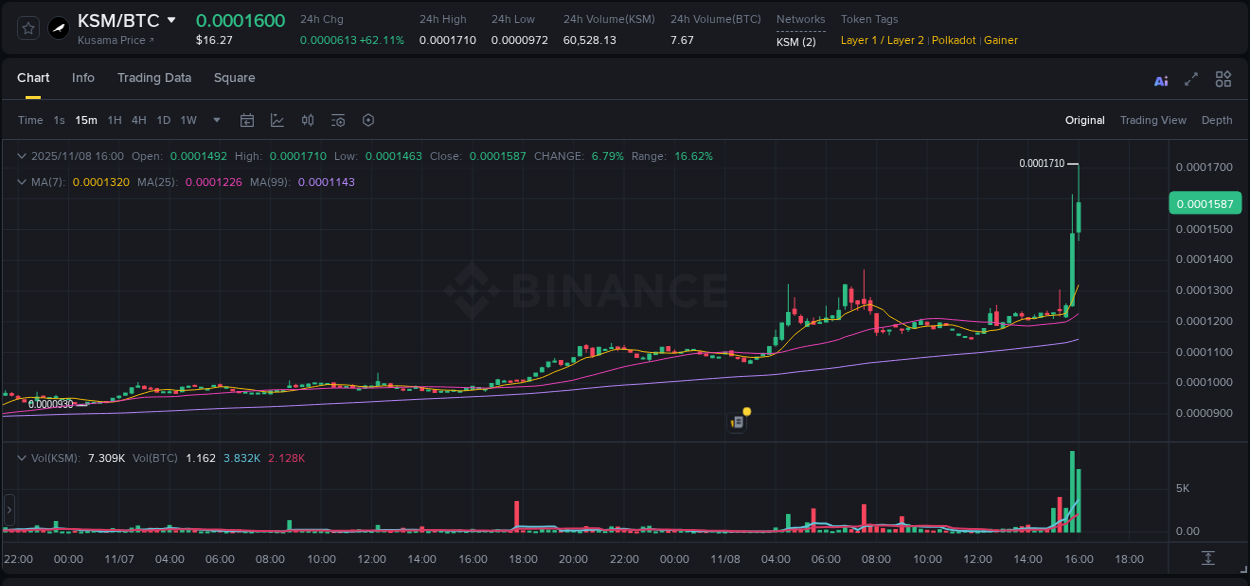Switch to the Trading Data tab
Viewport: 1250px width, 586px height.
[154, 78]
